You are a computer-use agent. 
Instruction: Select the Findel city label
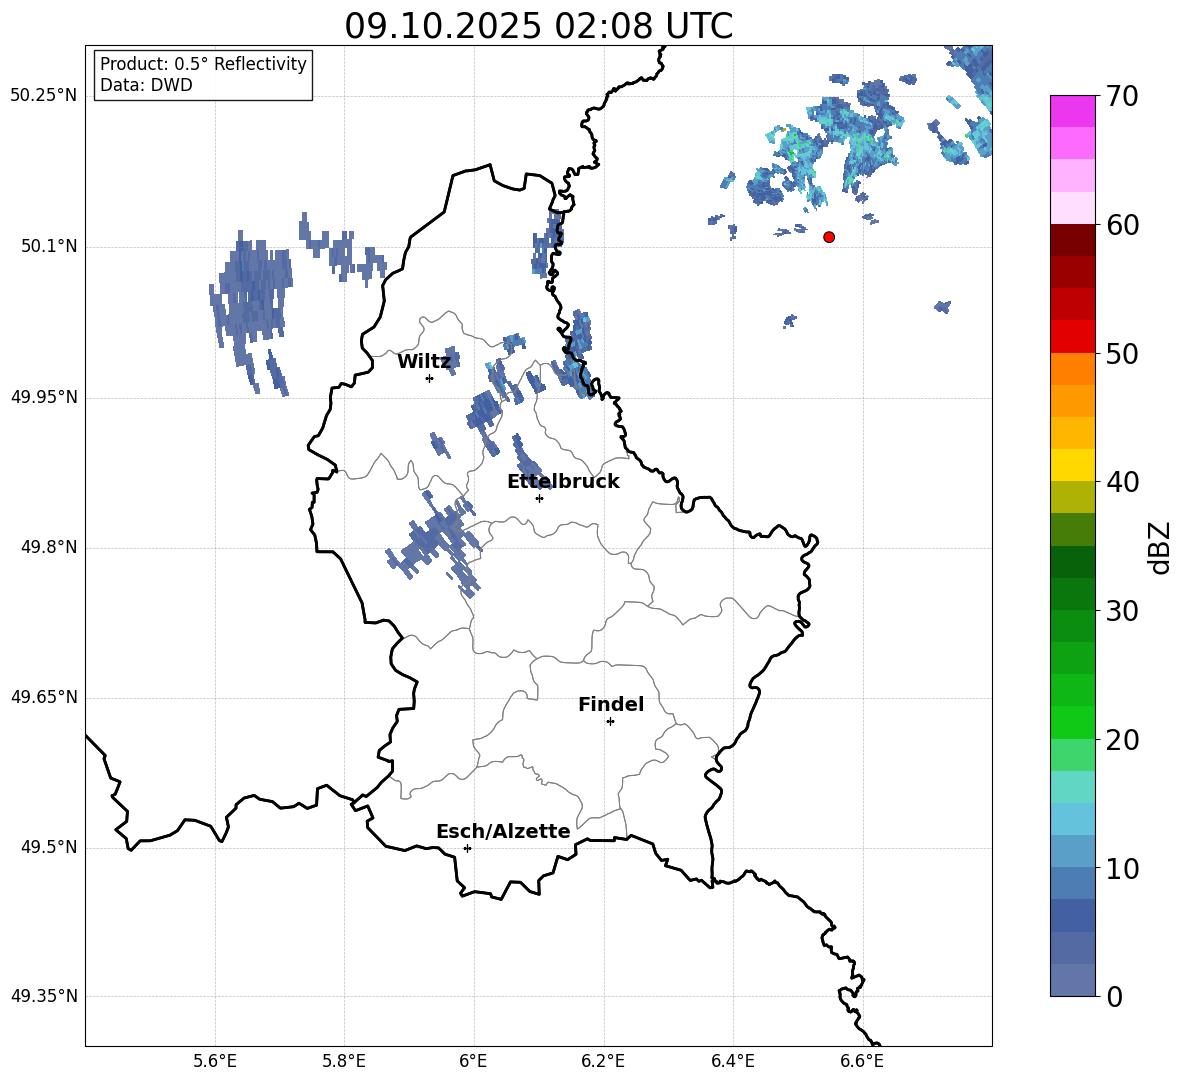pyautogui.click(x=611, y=704)
